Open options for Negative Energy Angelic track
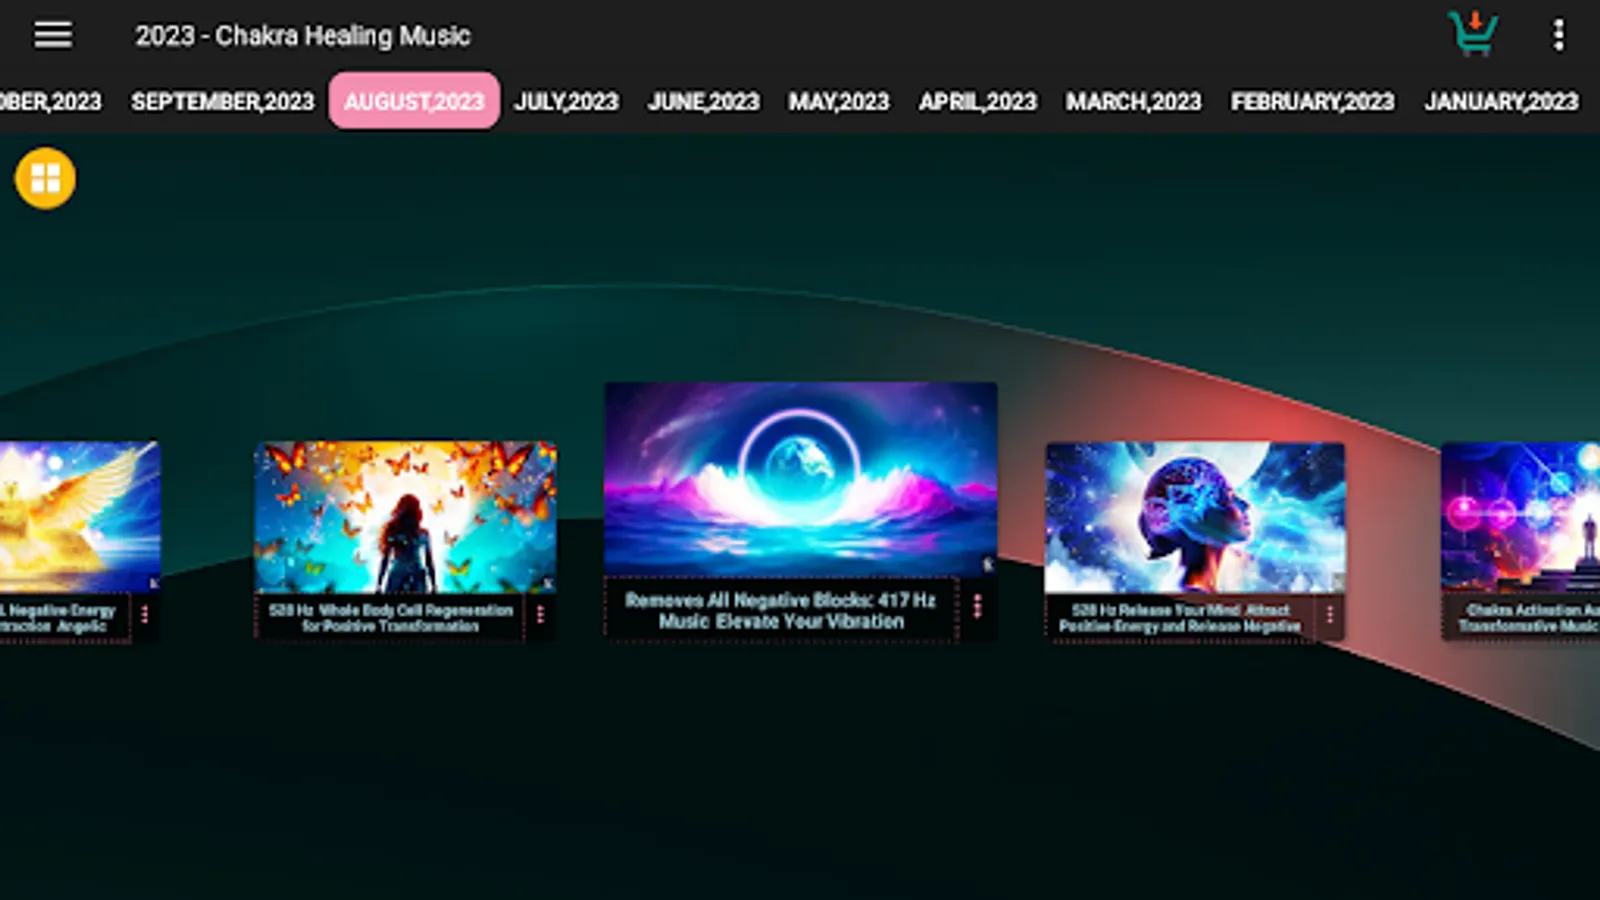This screenshot has width=1600, height=900. pos(145,614)
